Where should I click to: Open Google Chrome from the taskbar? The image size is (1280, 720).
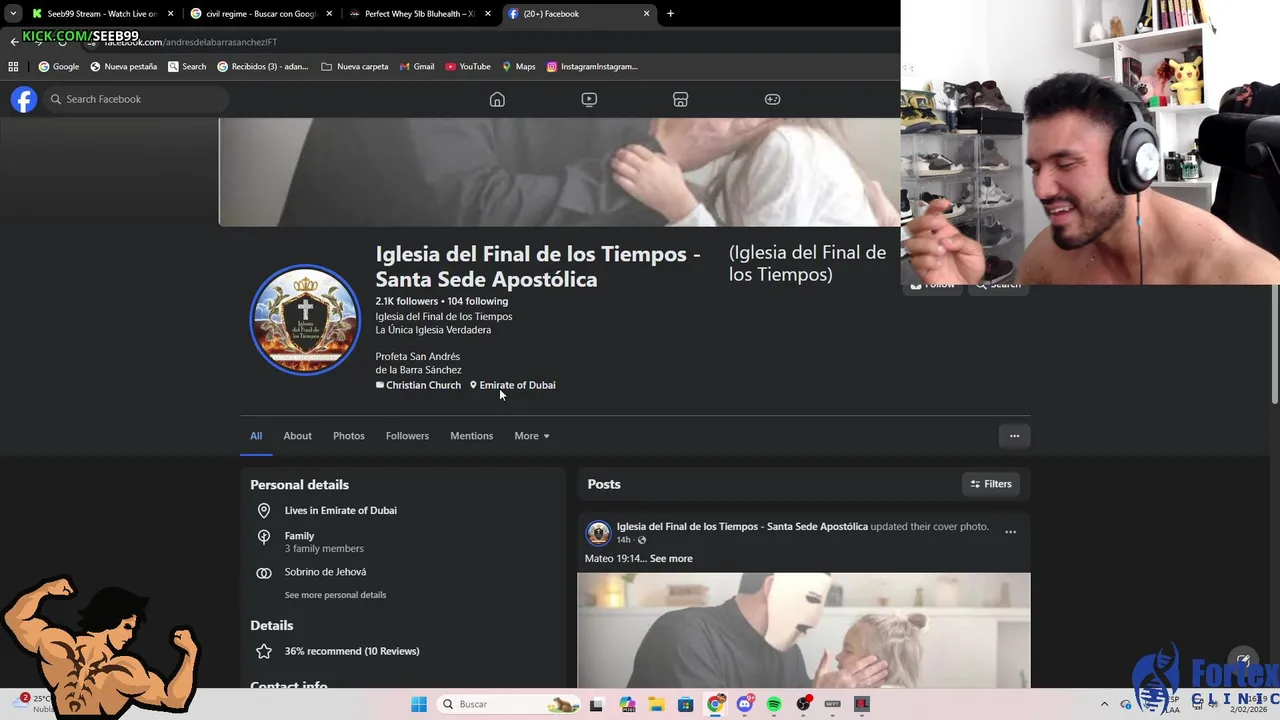click(715, 704)
